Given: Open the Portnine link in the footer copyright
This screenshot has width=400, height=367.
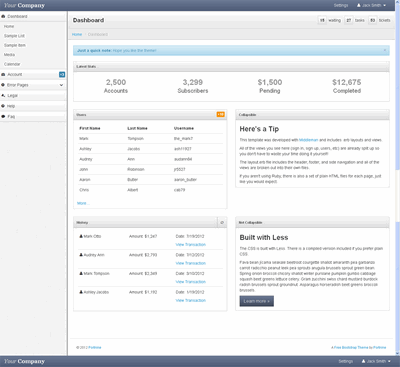Looking at the screenshot, I should [x=95, y=347].
